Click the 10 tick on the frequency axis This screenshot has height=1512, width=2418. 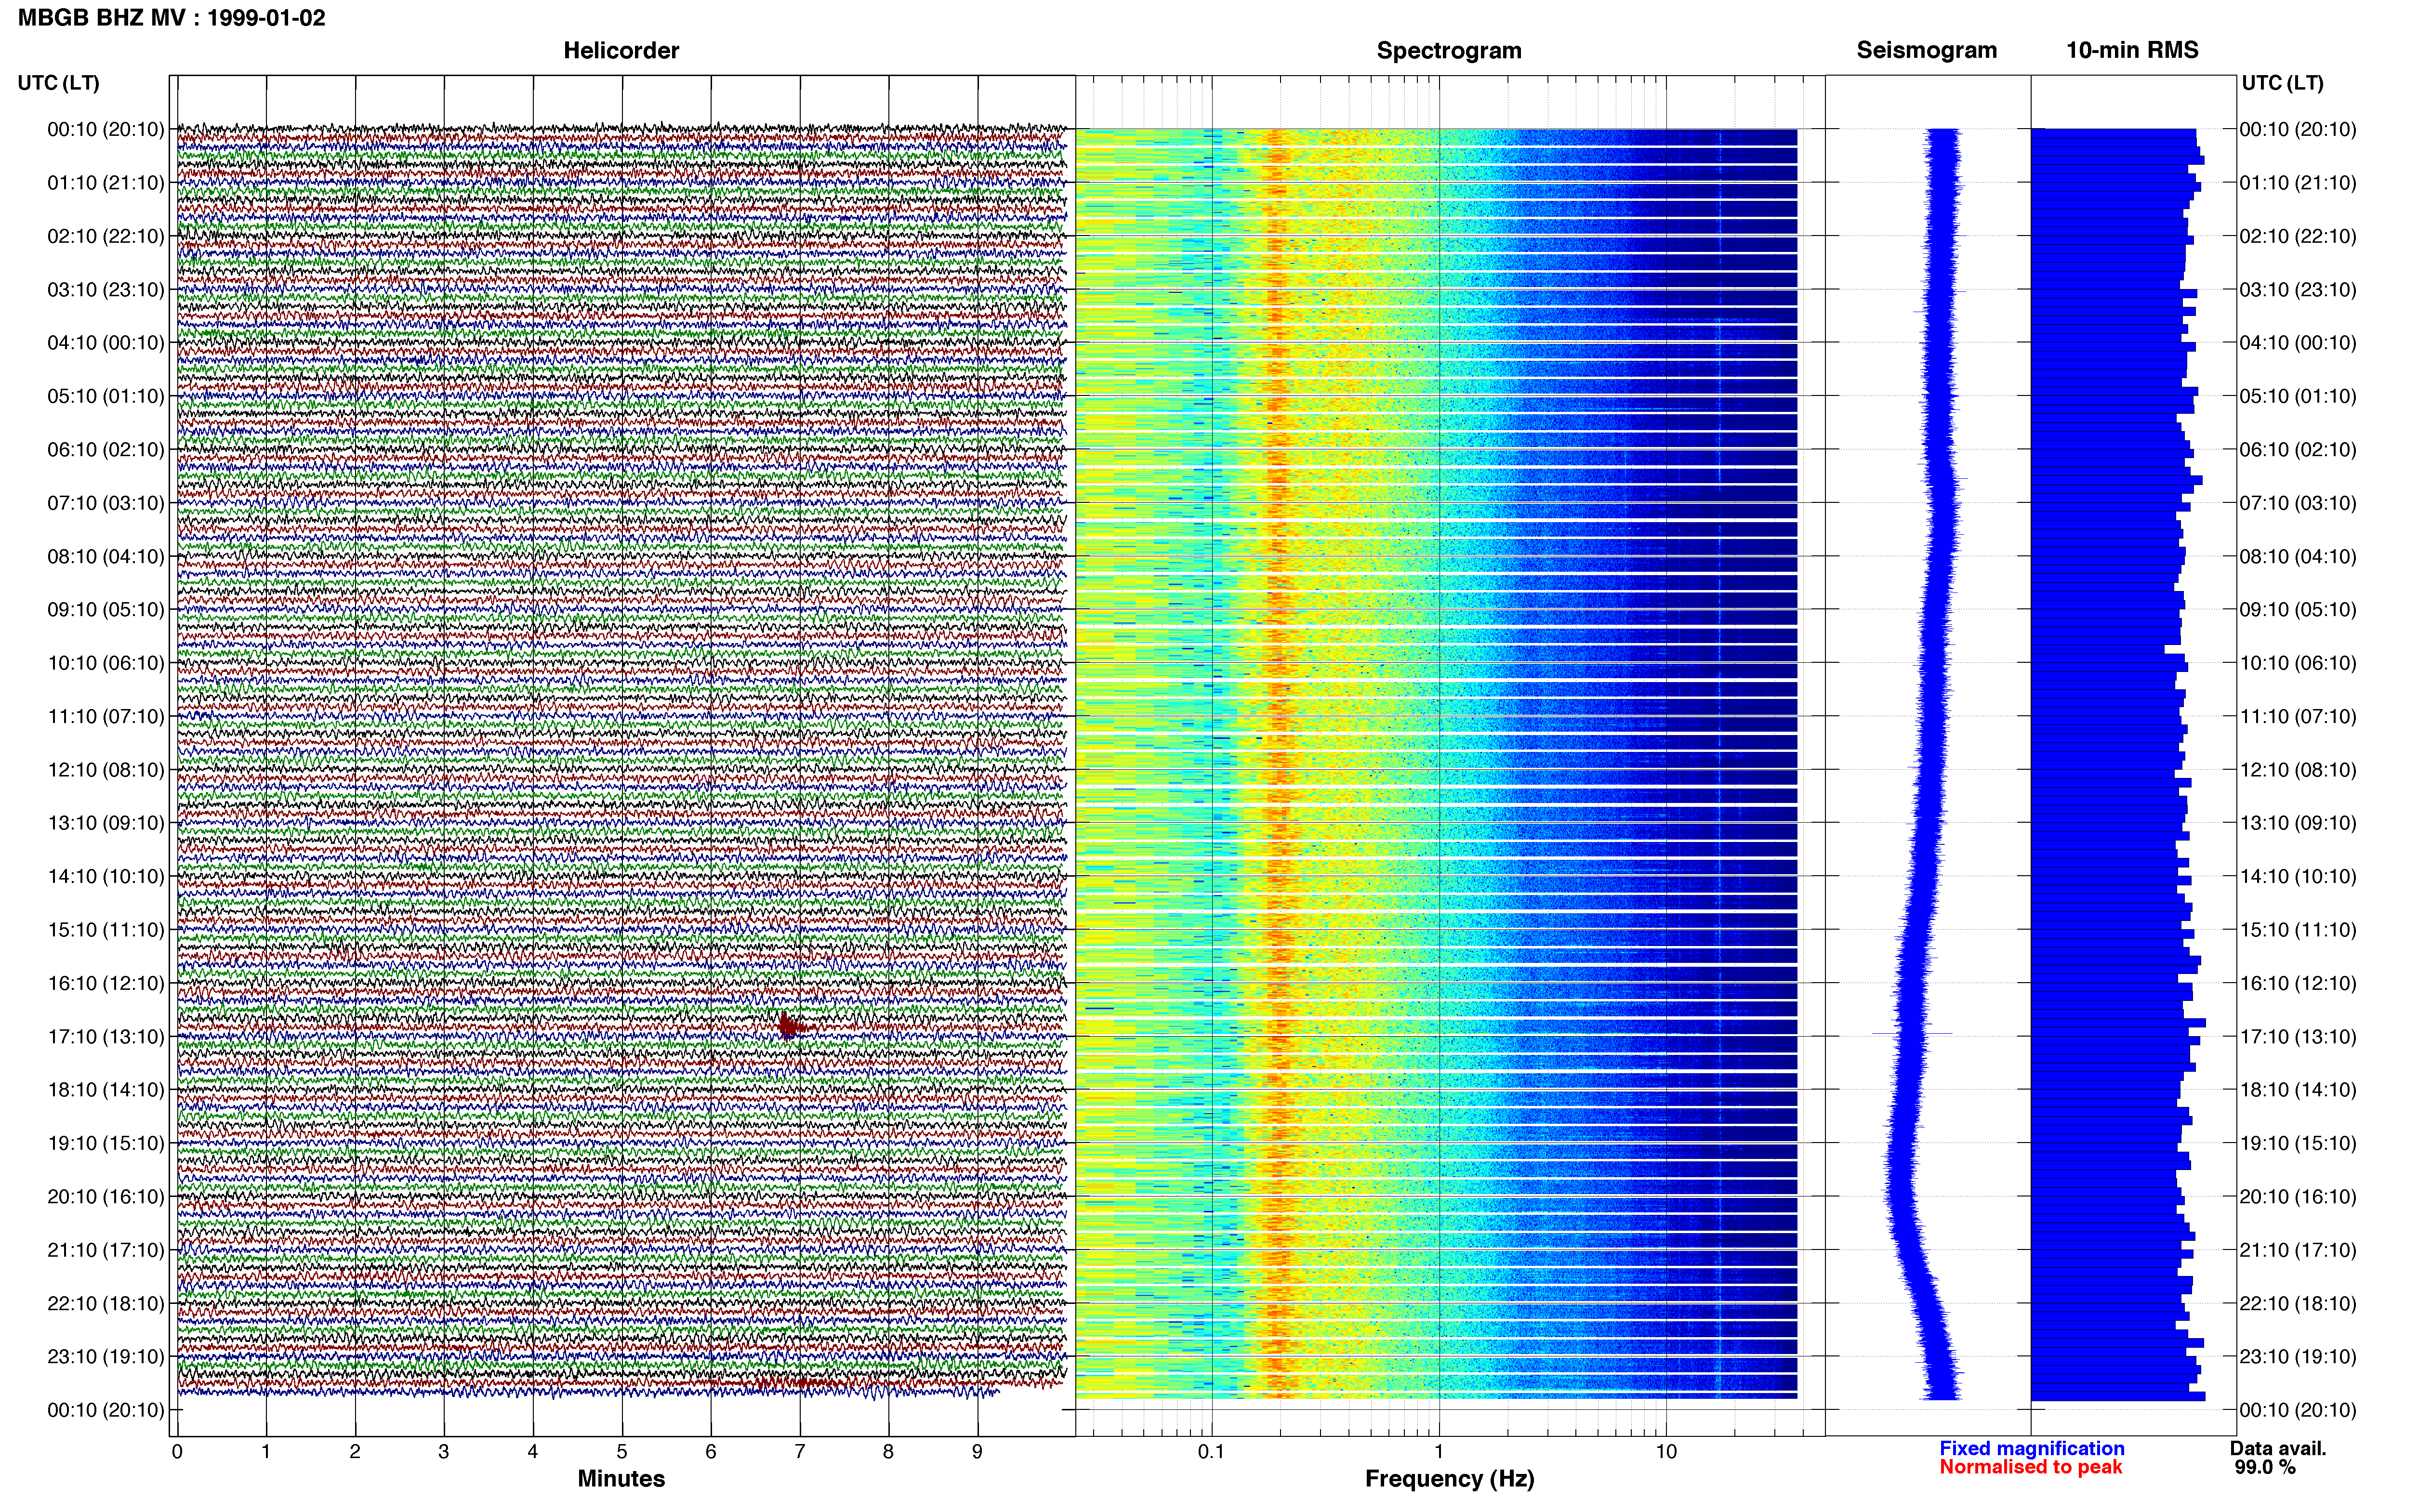1666,1452
